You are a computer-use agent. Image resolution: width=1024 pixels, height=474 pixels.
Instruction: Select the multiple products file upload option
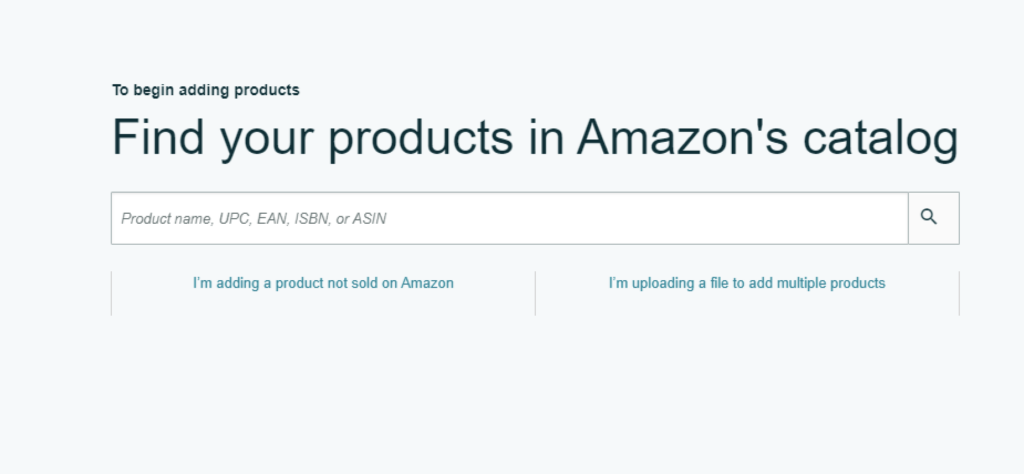point(747,283)
